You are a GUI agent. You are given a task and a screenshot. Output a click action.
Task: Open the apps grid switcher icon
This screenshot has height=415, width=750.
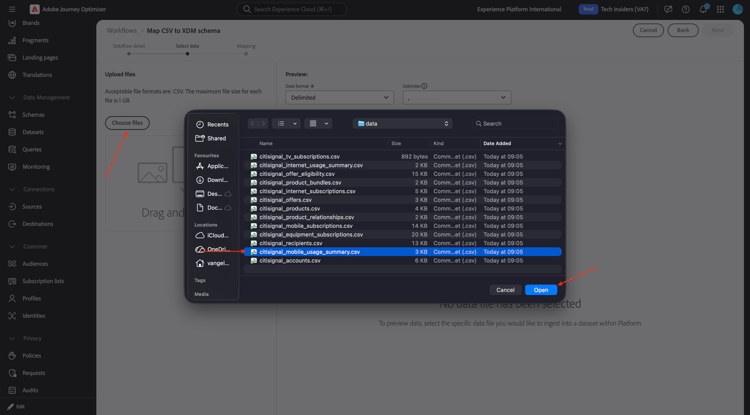pyautogui.click(x=720, y=9)
